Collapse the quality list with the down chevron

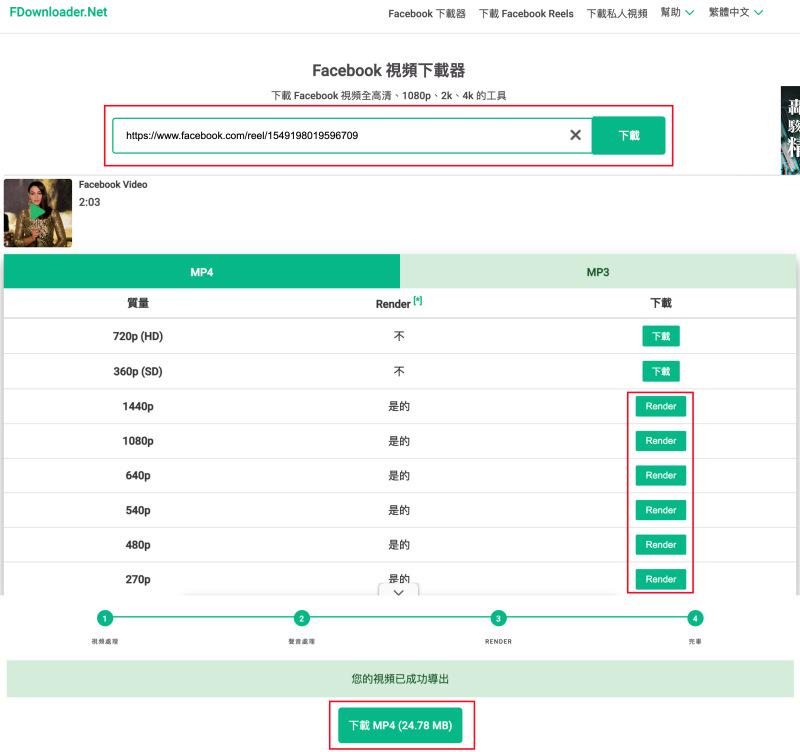tap(398, 592)
